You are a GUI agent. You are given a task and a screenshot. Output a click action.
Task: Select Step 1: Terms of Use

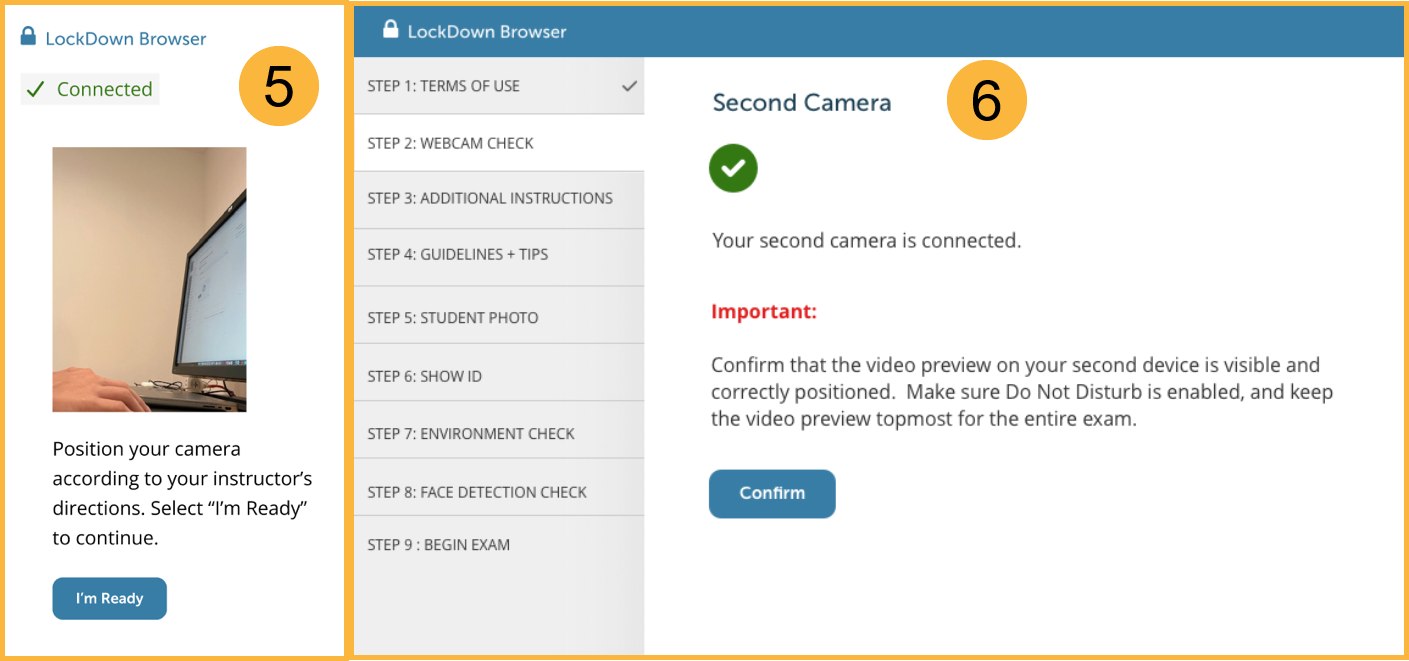click(x=444, y=86)
